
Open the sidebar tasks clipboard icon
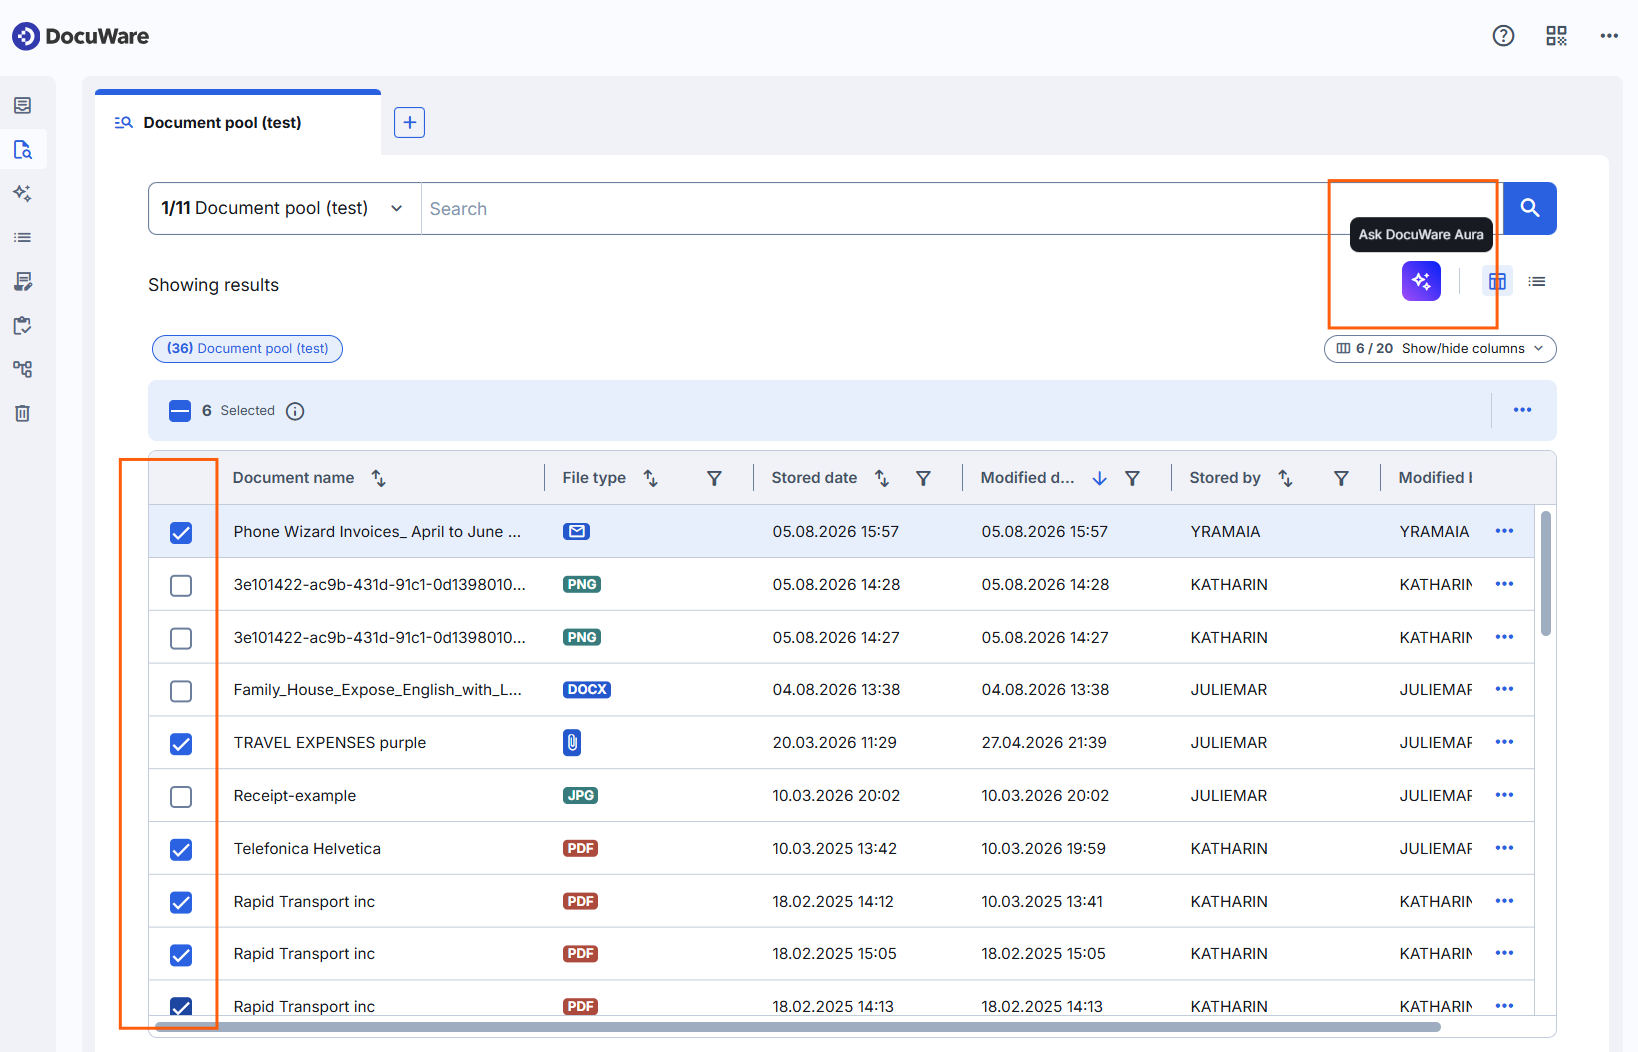[x=23, y=325]
